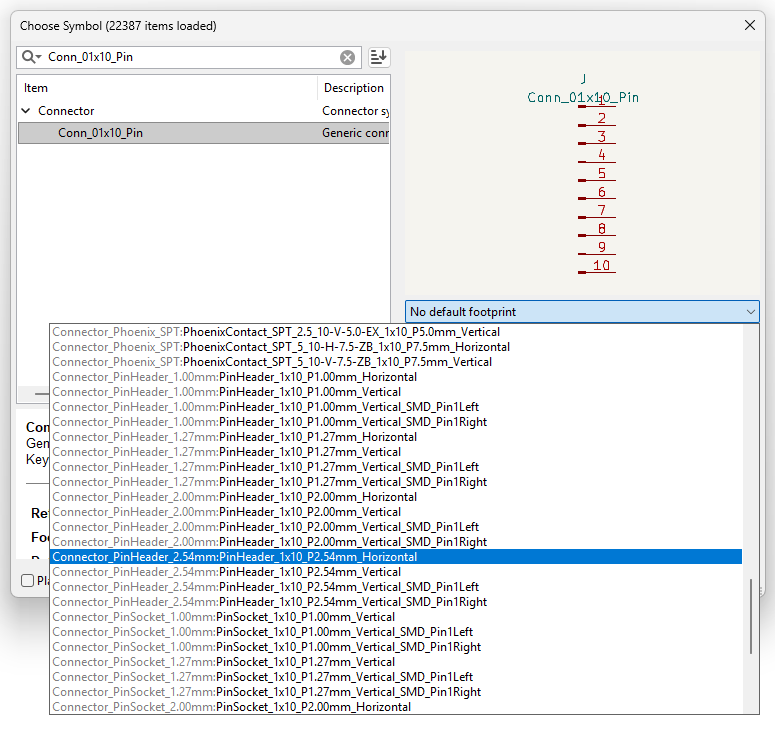Viewport: 775px width, 746px height.
Task: Open the No default footprint combo box
Action: [582, 312]
